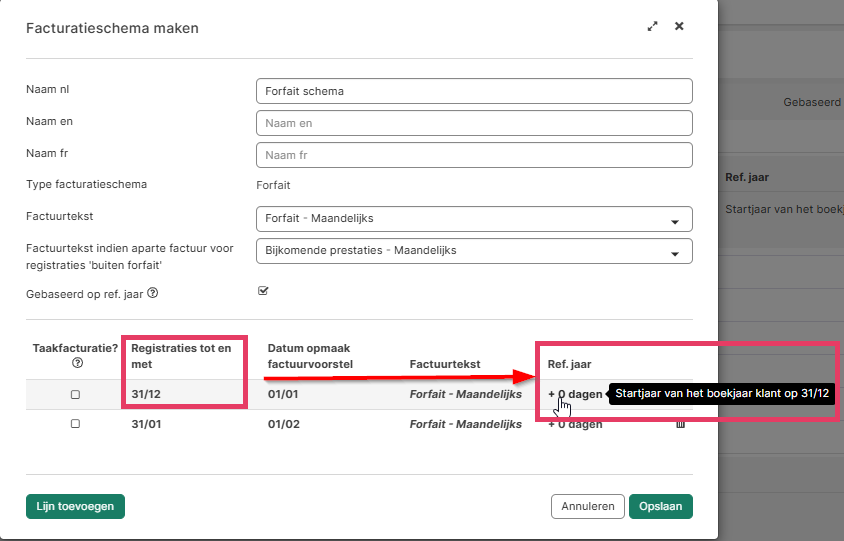Screen dimensions: 844x541
Task: Click the Taakfacturatie? column header
Action: click(x=75, y=348)
